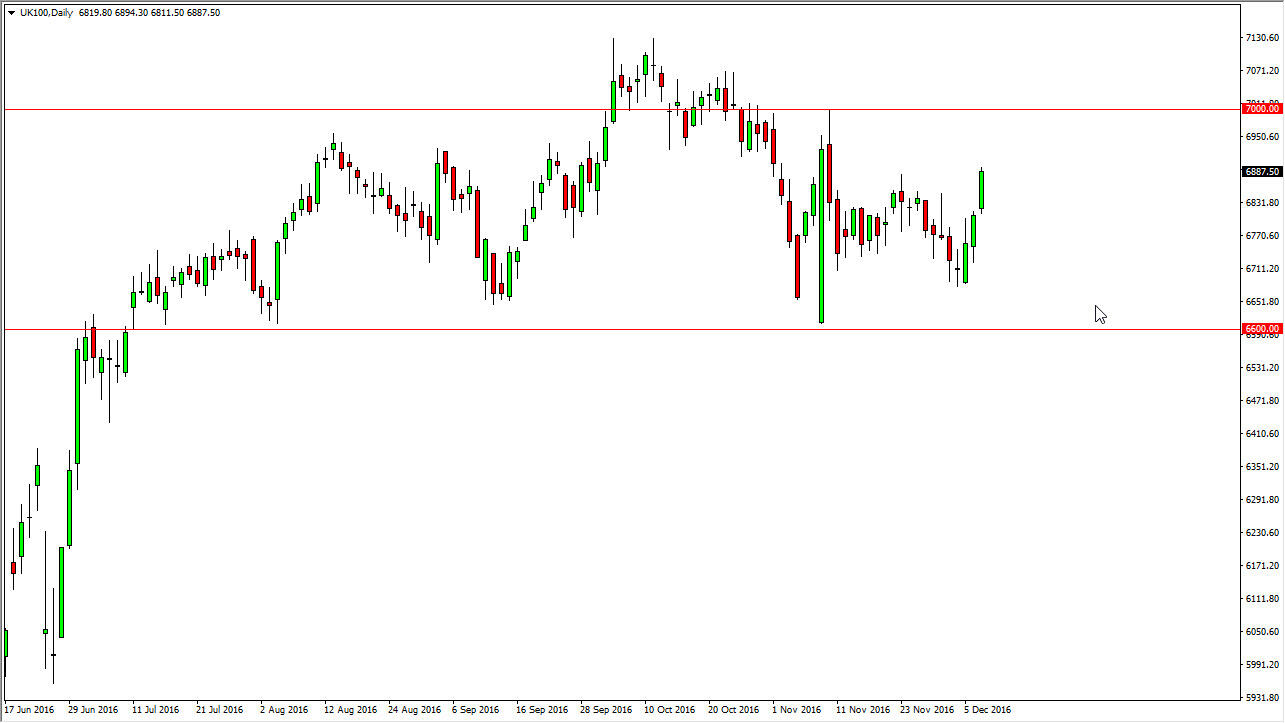This screenshot has width=1285, height=723.
Task: Select the horizontal line at 7000.00
Action: (x=400, y=109)
